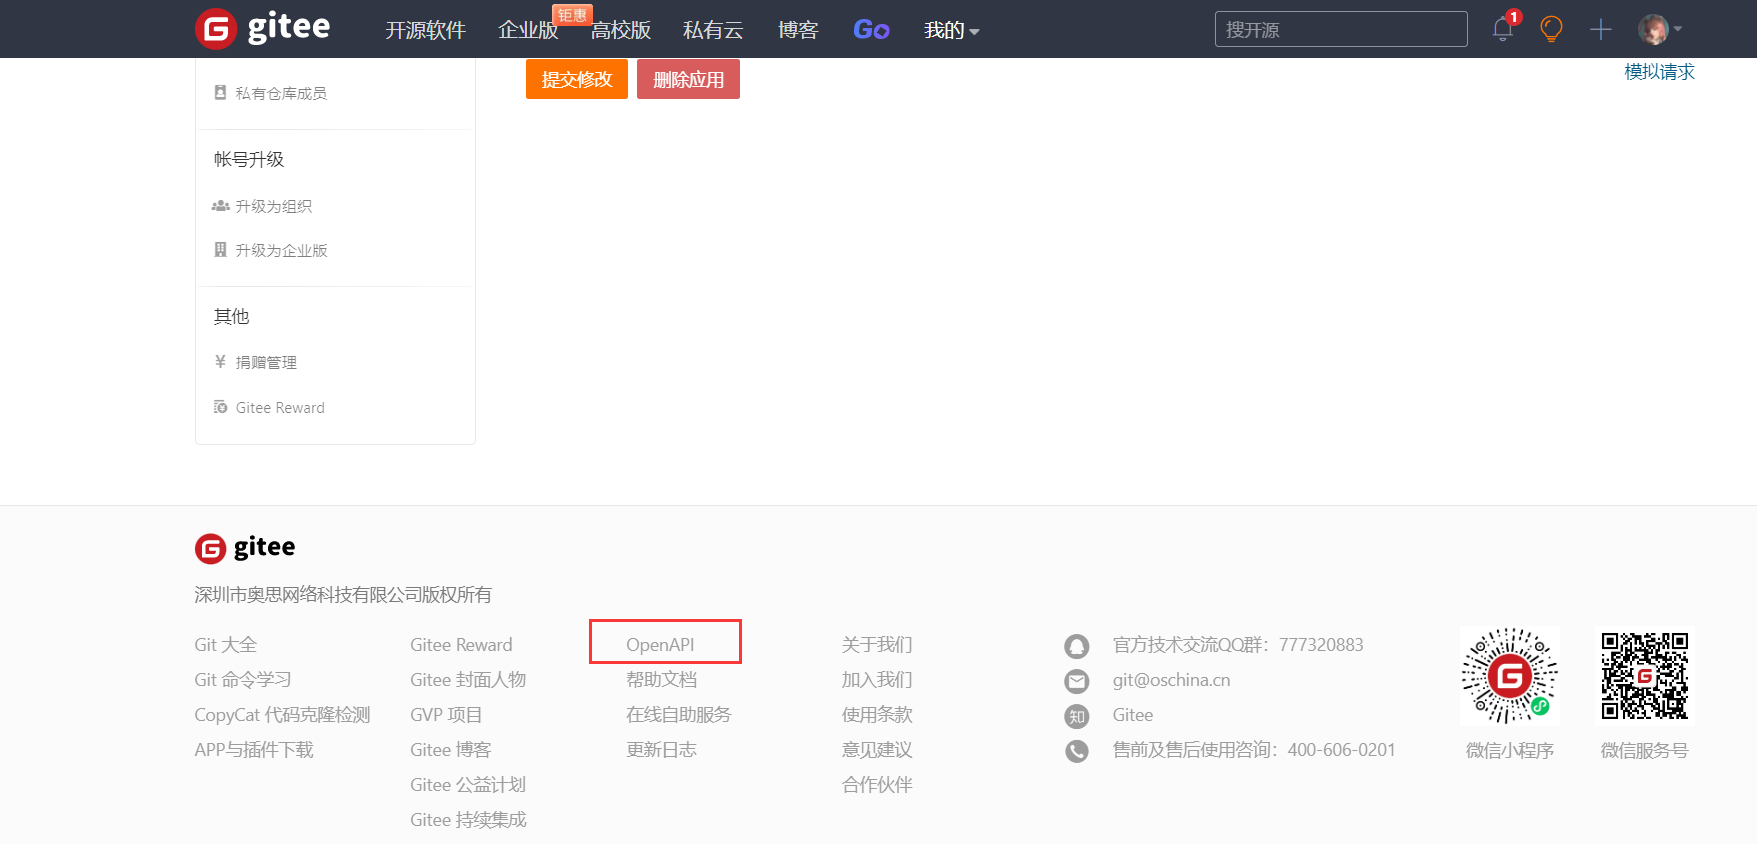Expand the 我的 dropdown
Viewport: 1757px width, 844px height.
click(951, 30)
